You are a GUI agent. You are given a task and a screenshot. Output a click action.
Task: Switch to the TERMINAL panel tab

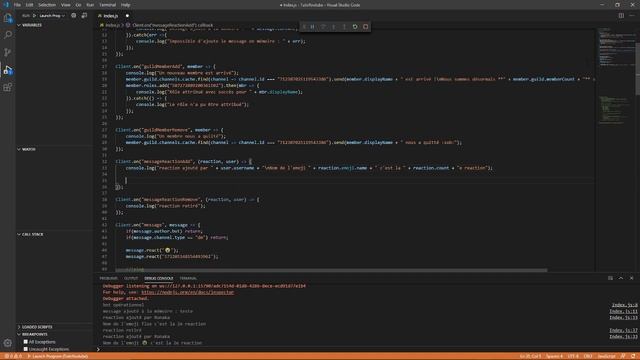click(x=188, y=278)
